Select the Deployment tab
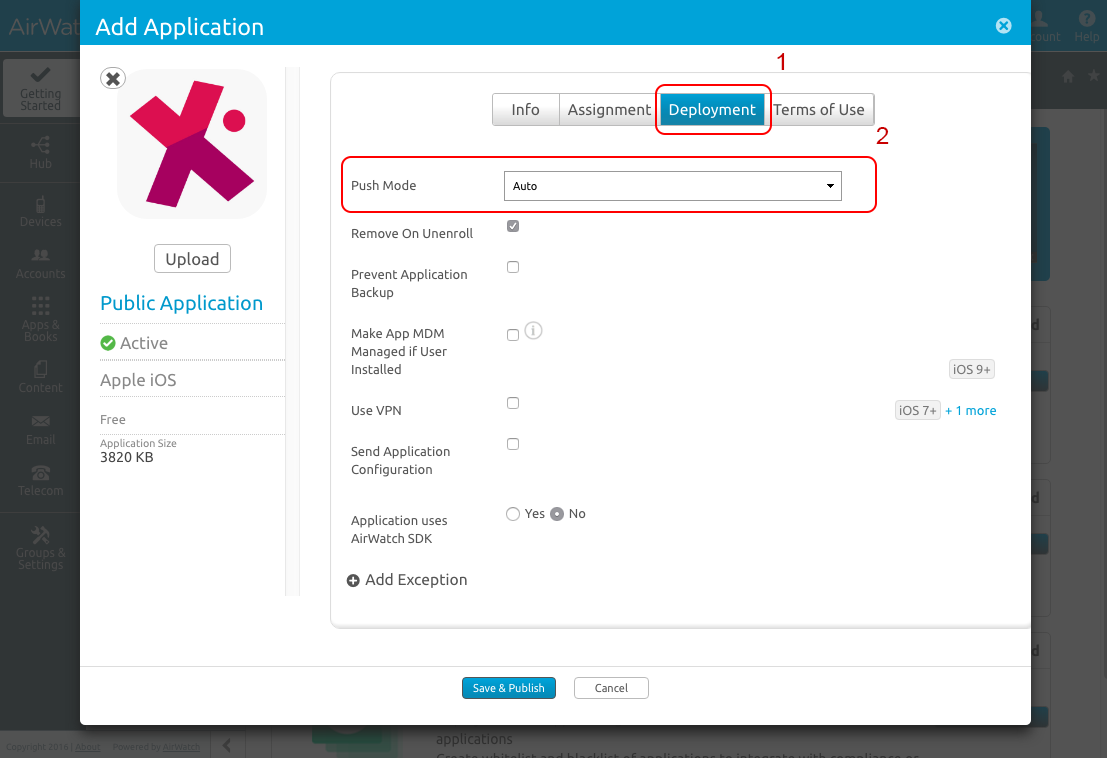Image resolution: width=1107 pixels, height=758 pixels. [712, 109]
